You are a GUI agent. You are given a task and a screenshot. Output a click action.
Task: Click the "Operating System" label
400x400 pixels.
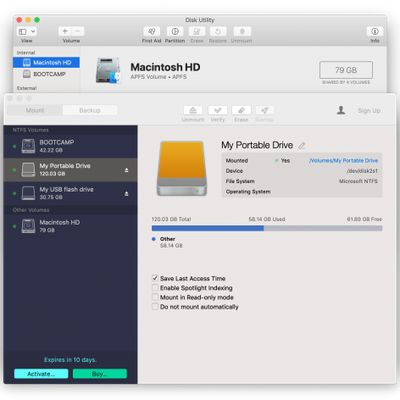[x=248, y=192]
